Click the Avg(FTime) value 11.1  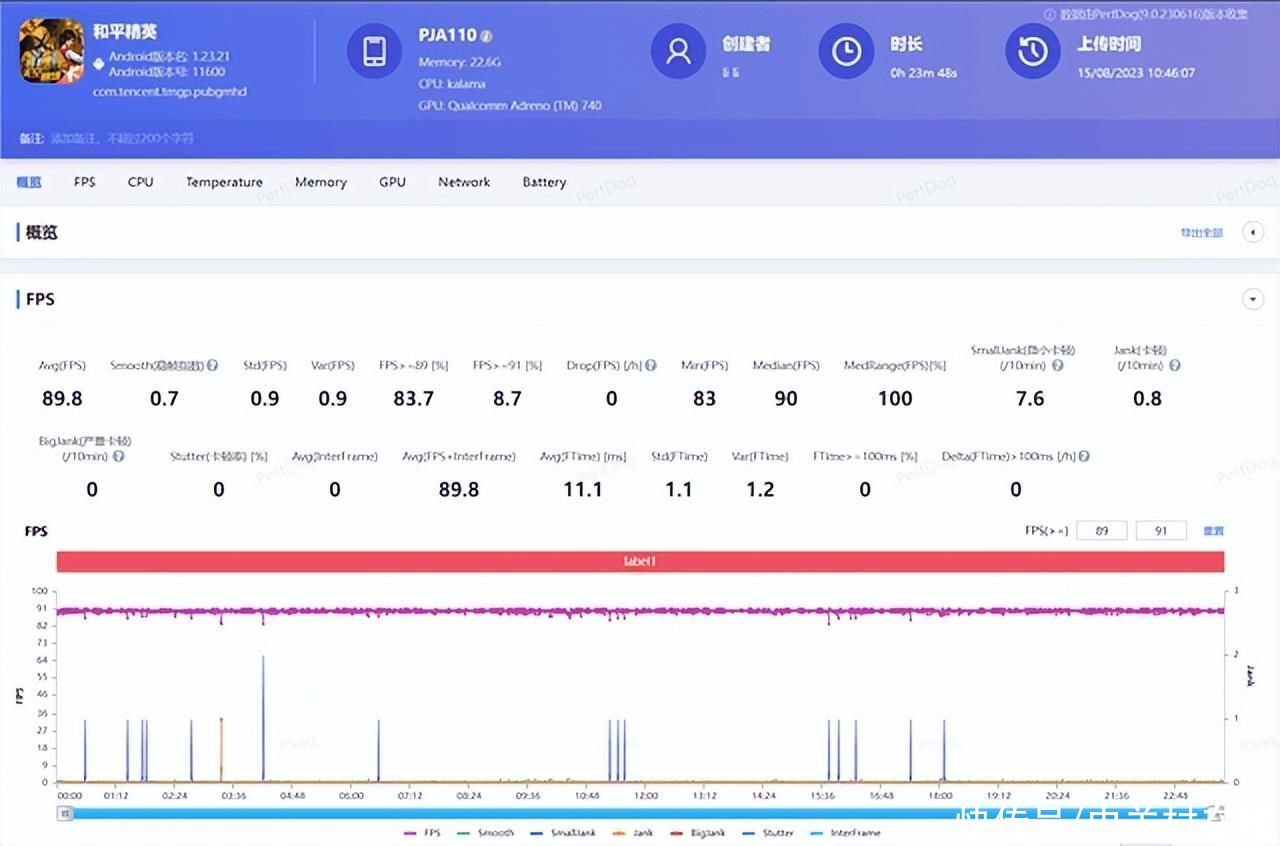pos(583,489)
